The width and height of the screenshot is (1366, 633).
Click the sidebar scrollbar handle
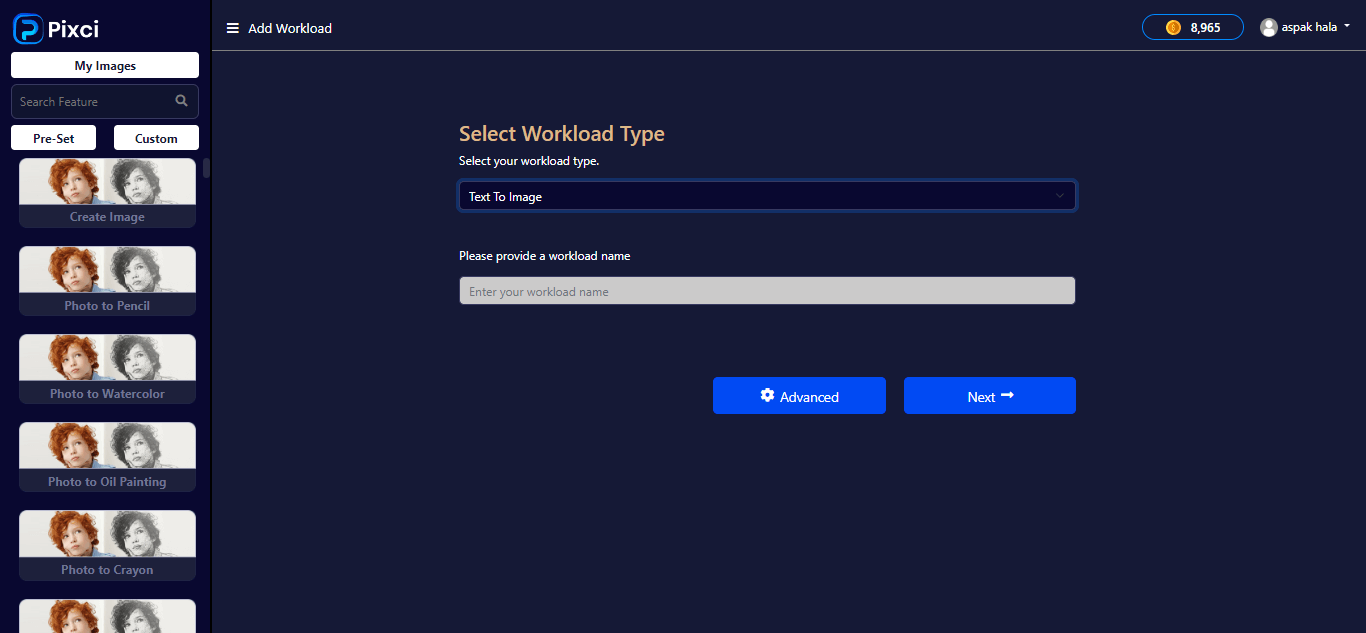207,168
